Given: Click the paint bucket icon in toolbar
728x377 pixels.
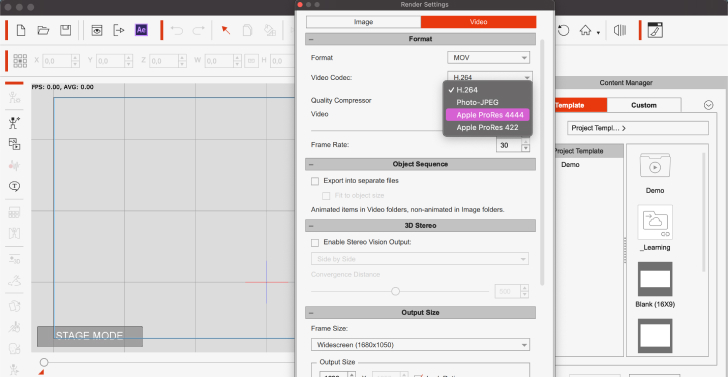Looking at the screenshot, I should click(270, 31).
